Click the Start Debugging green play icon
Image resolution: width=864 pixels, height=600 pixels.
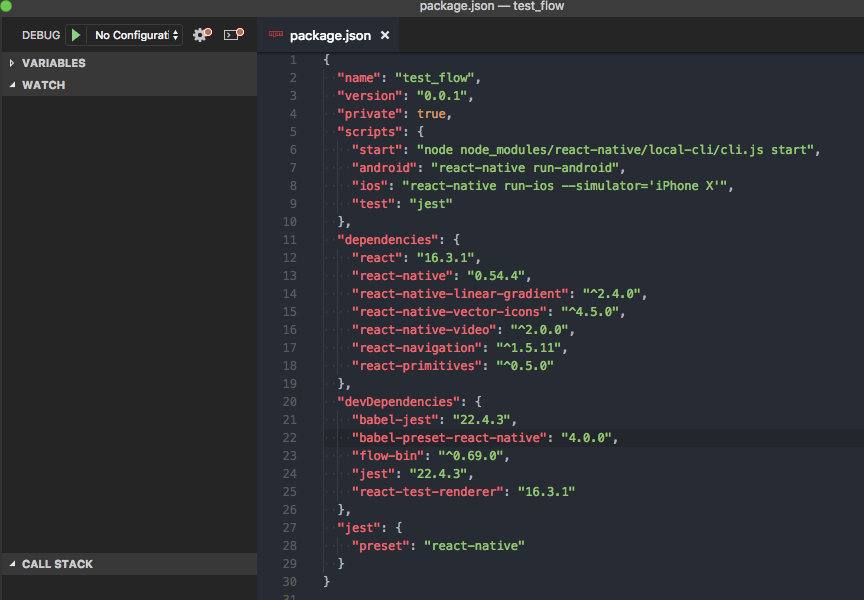point(76,34)
